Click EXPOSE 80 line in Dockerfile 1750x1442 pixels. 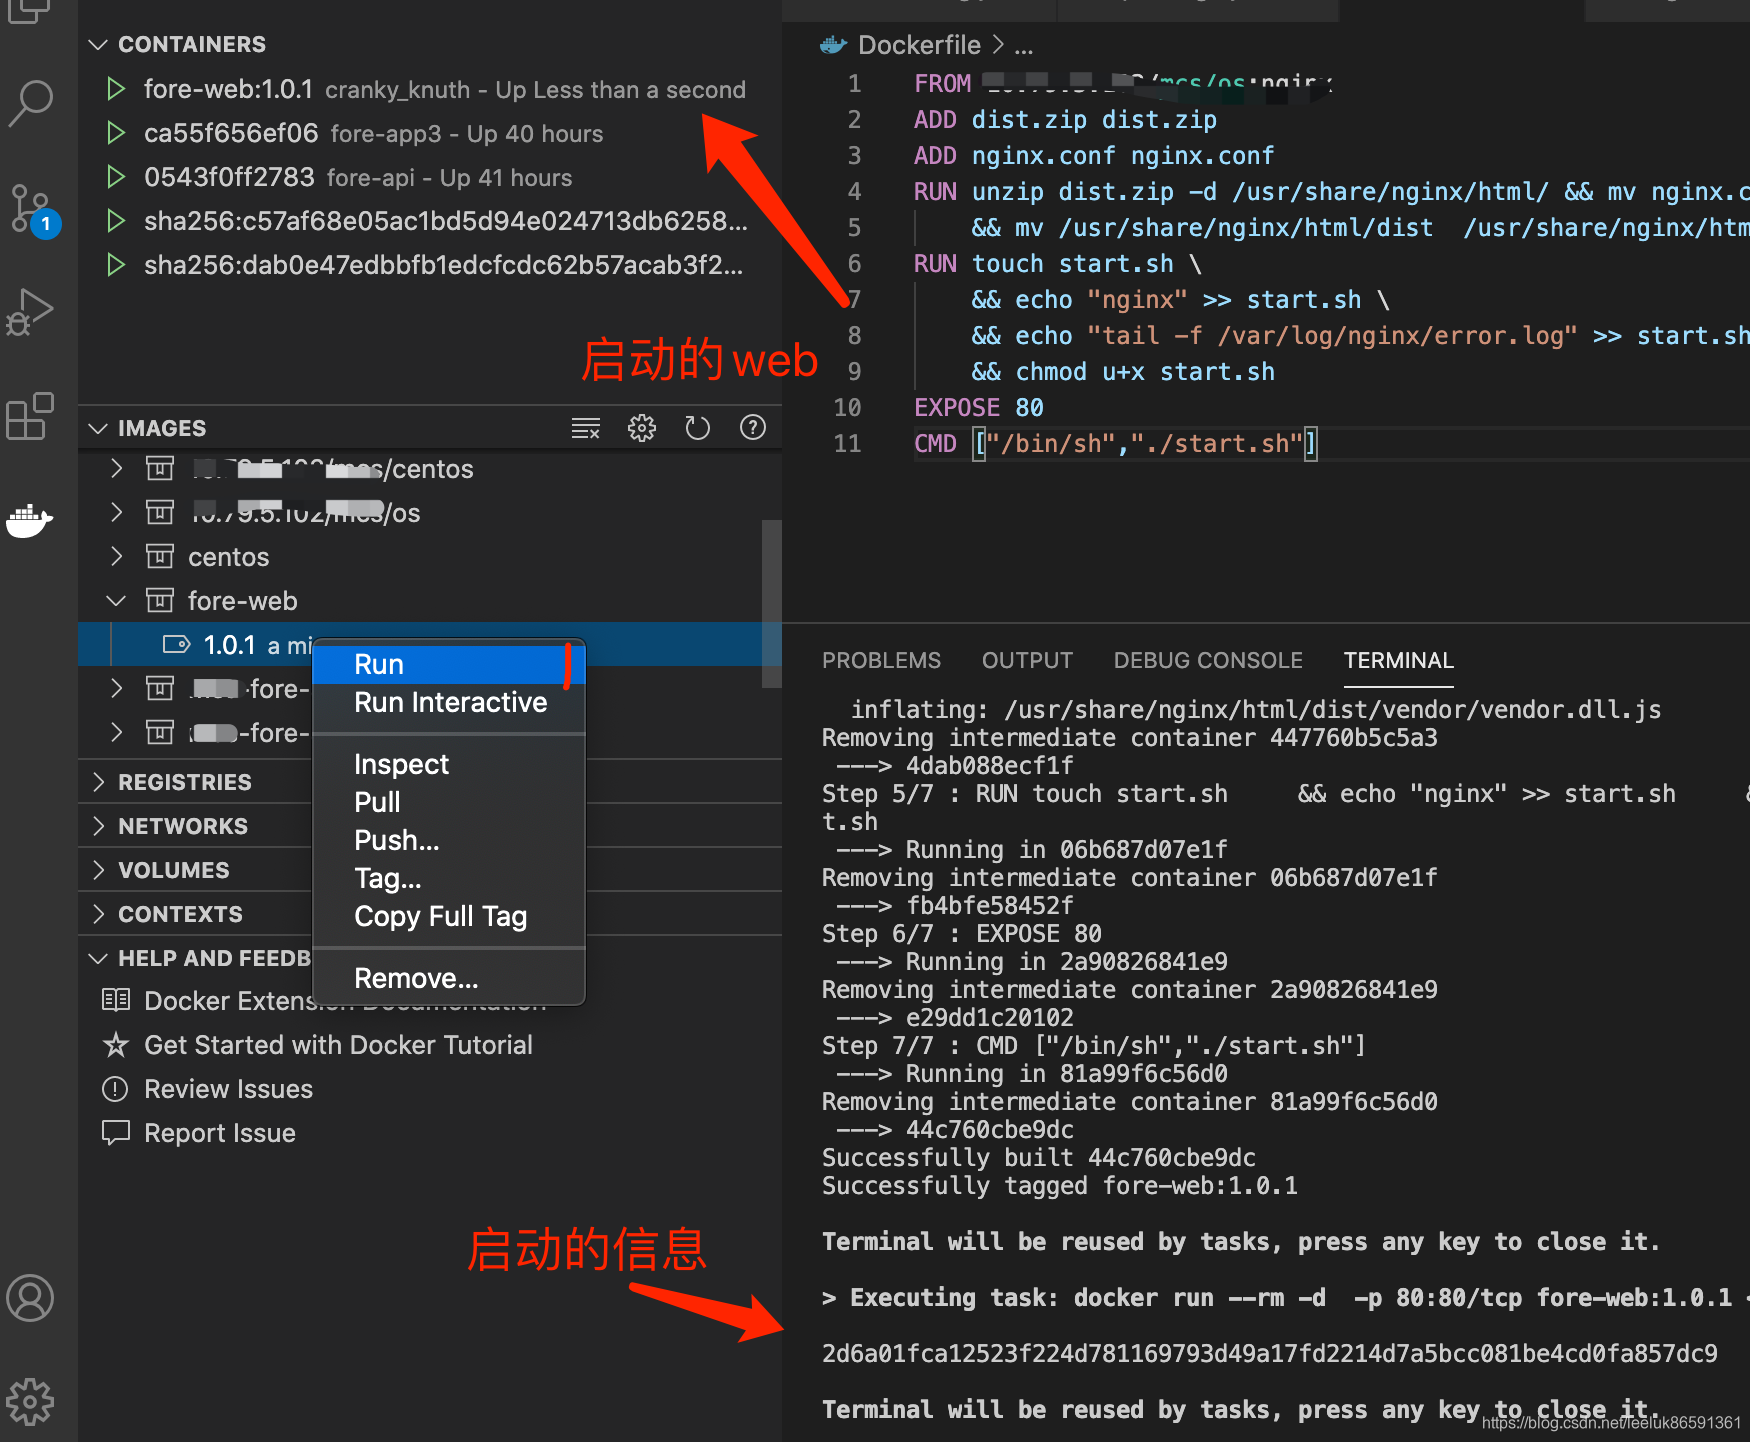pos(979,407)
